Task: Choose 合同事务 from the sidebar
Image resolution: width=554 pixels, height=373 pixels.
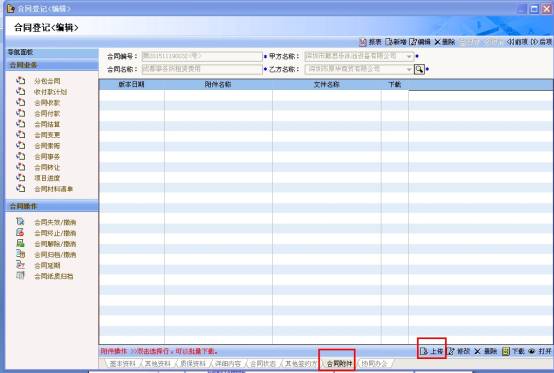Action: coord(47,156)
